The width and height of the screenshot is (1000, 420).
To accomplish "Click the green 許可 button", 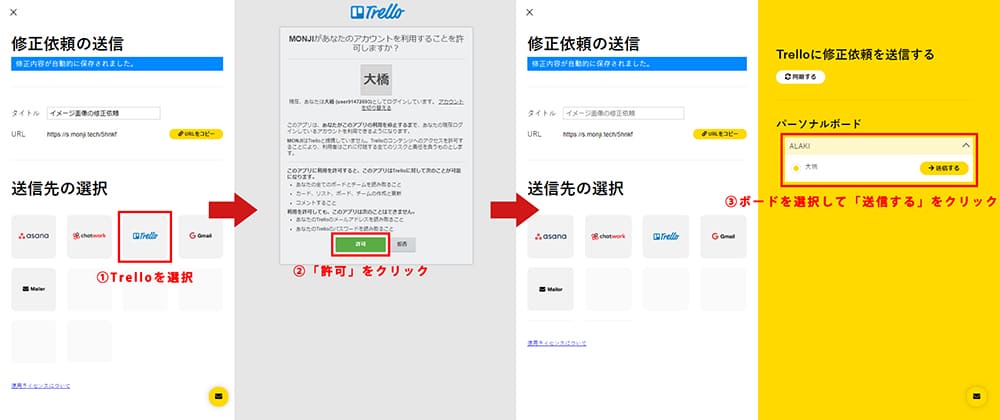I will tap(361, 245).
